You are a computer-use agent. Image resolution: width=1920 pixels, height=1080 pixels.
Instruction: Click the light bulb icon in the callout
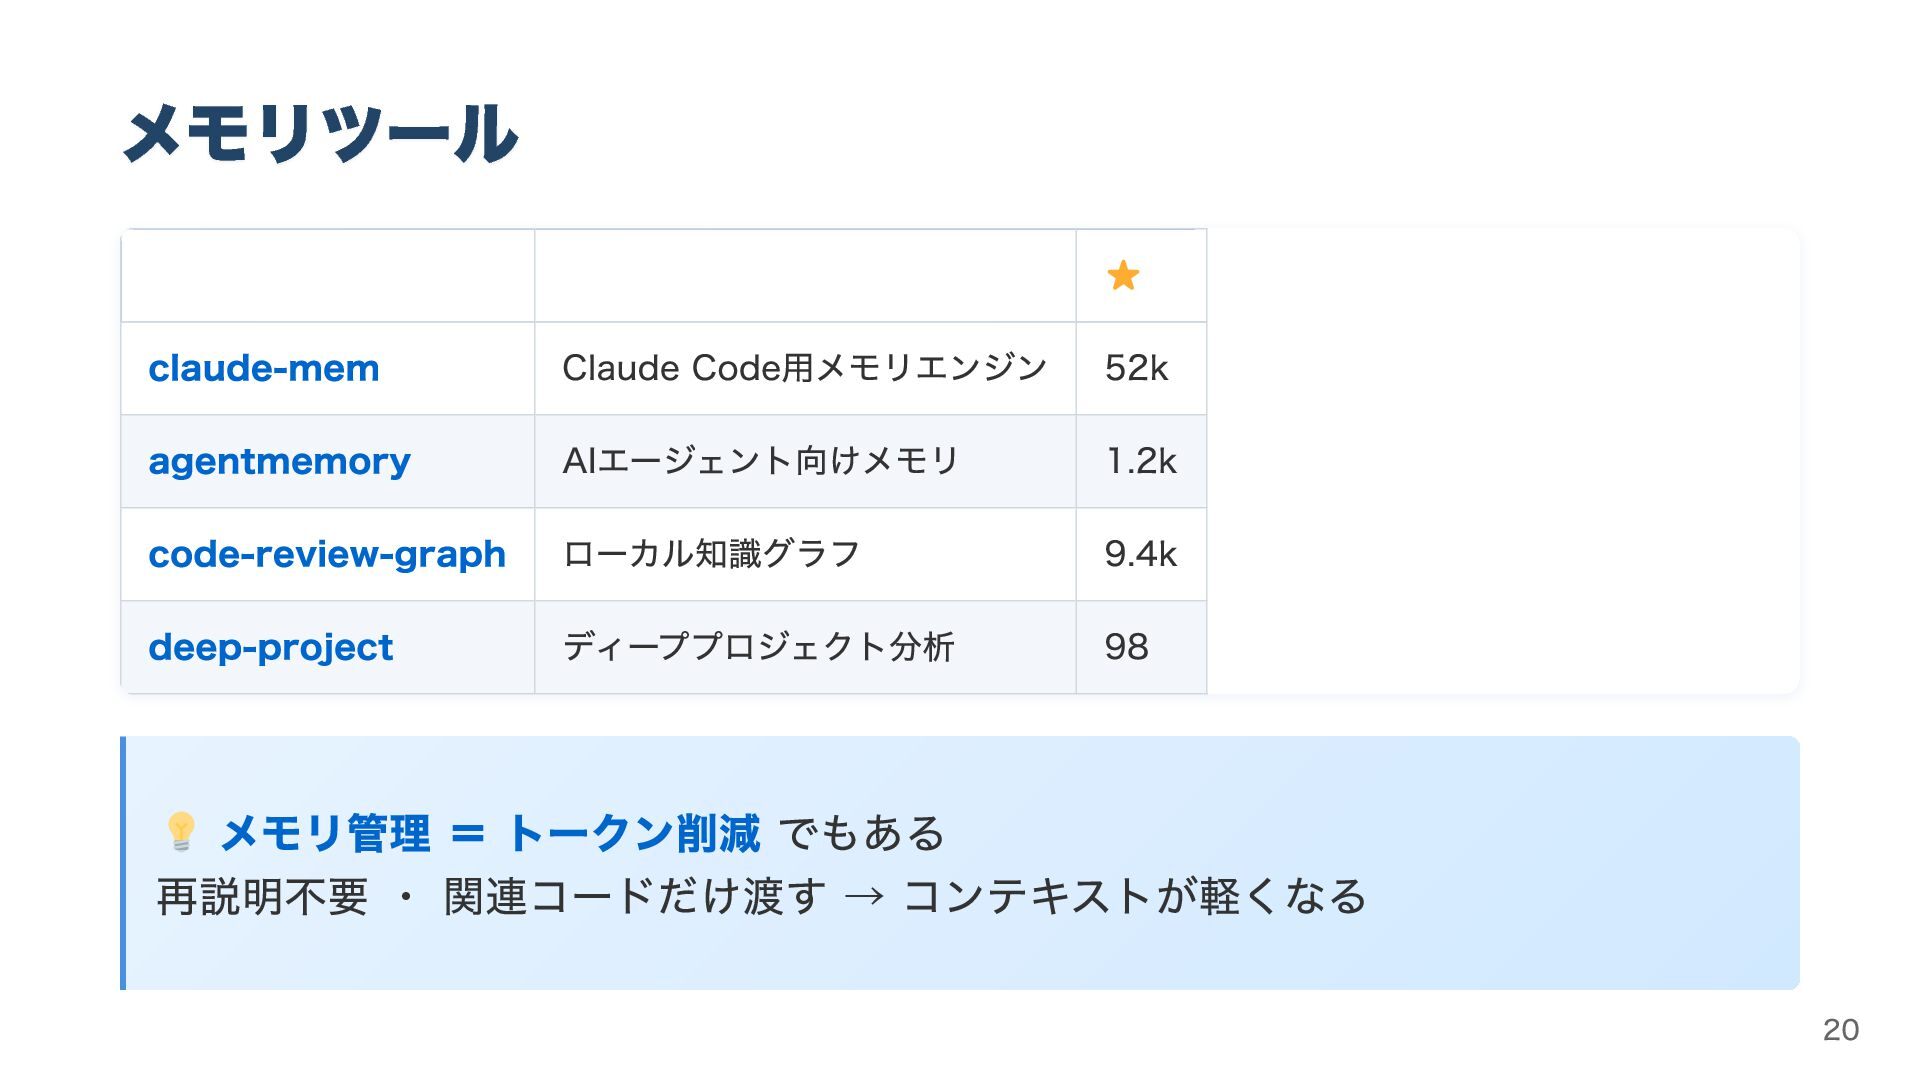181,832
